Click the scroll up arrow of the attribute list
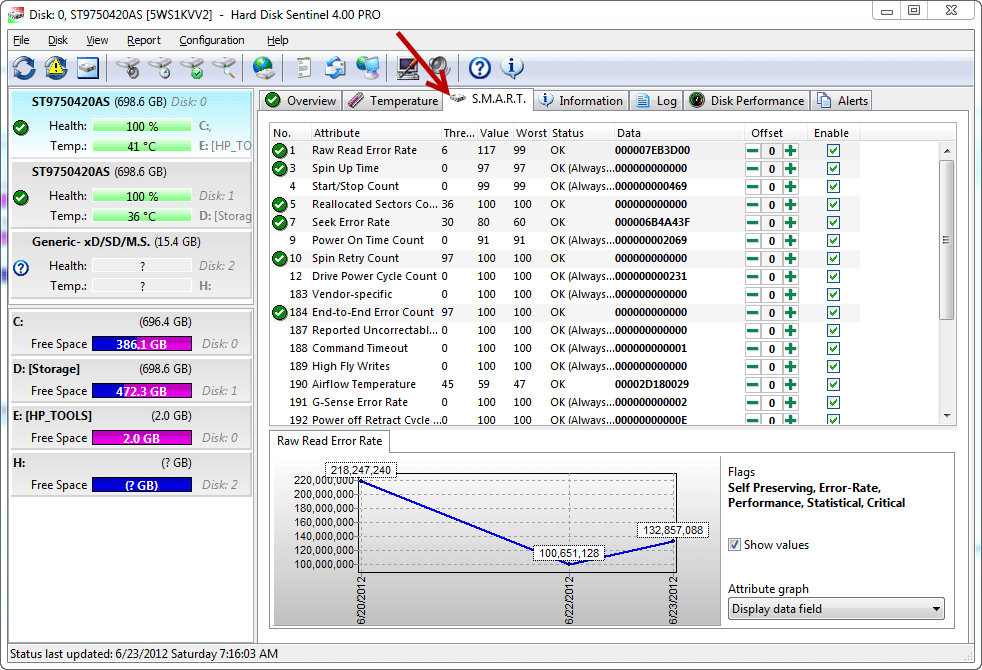This screenshot has width=982, height=670. (x=947, y=151)
